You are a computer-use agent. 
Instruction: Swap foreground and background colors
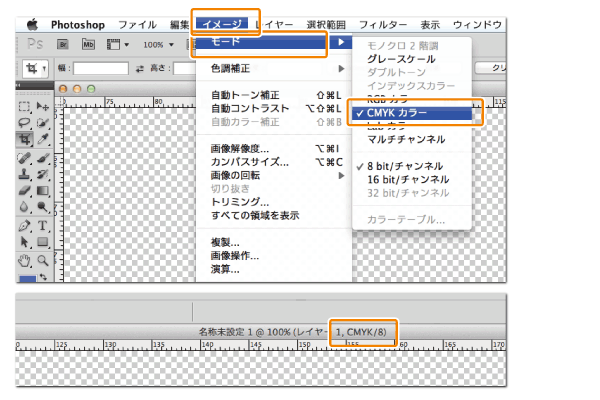coord(43,276)
